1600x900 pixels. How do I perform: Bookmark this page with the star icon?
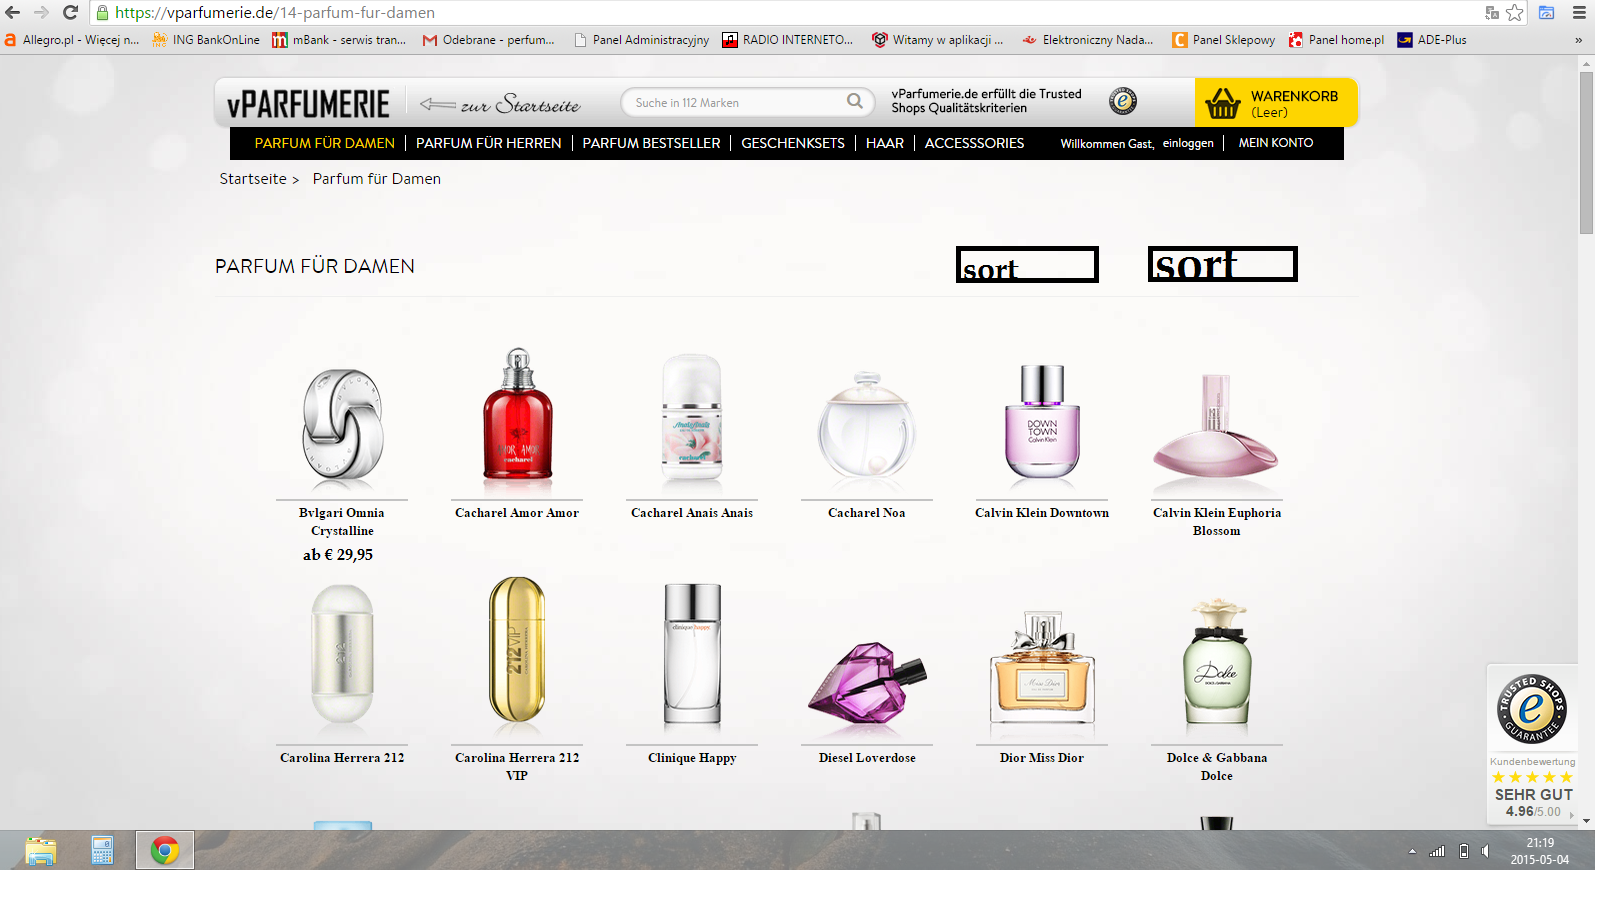(1515, 13)
